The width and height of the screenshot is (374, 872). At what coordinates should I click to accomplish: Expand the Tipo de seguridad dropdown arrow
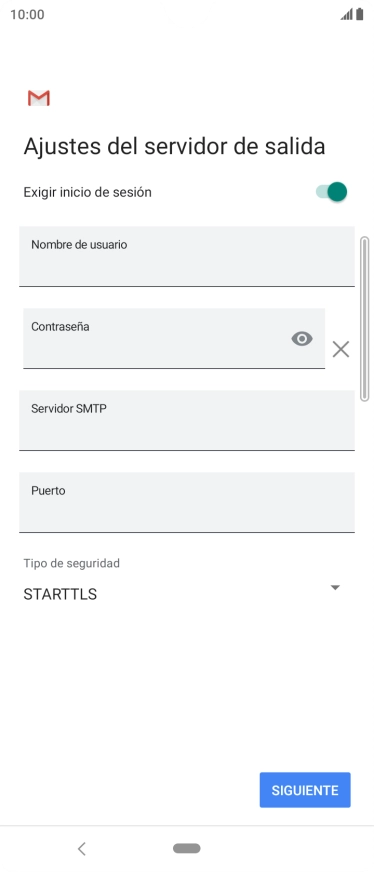335,587
